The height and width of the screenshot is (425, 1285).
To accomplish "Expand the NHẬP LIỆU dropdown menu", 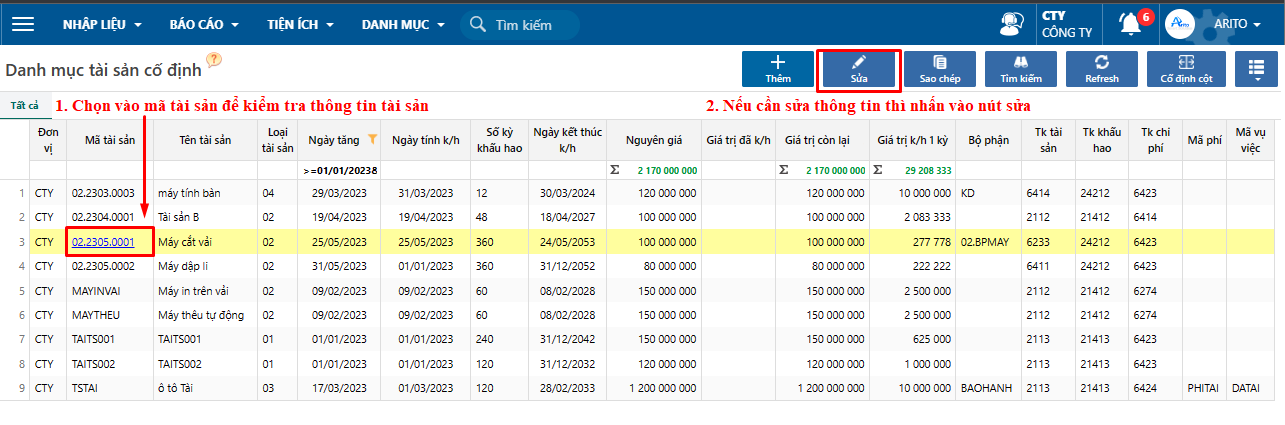I will coord(101,24).
